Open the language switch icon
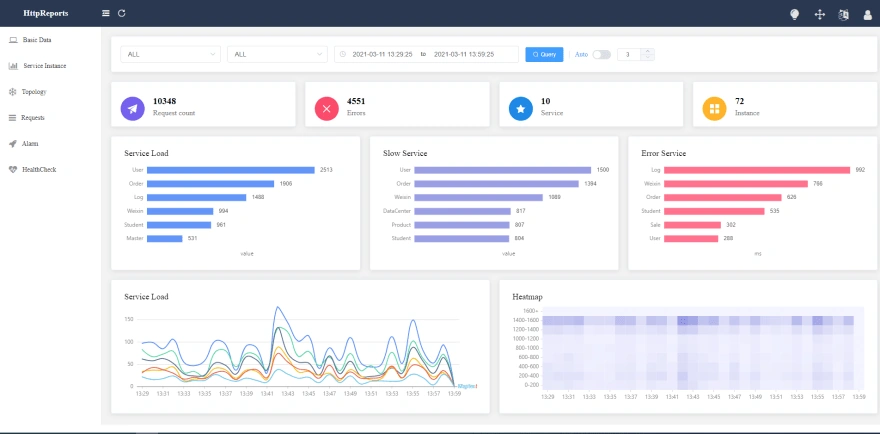 pos(844,15)
